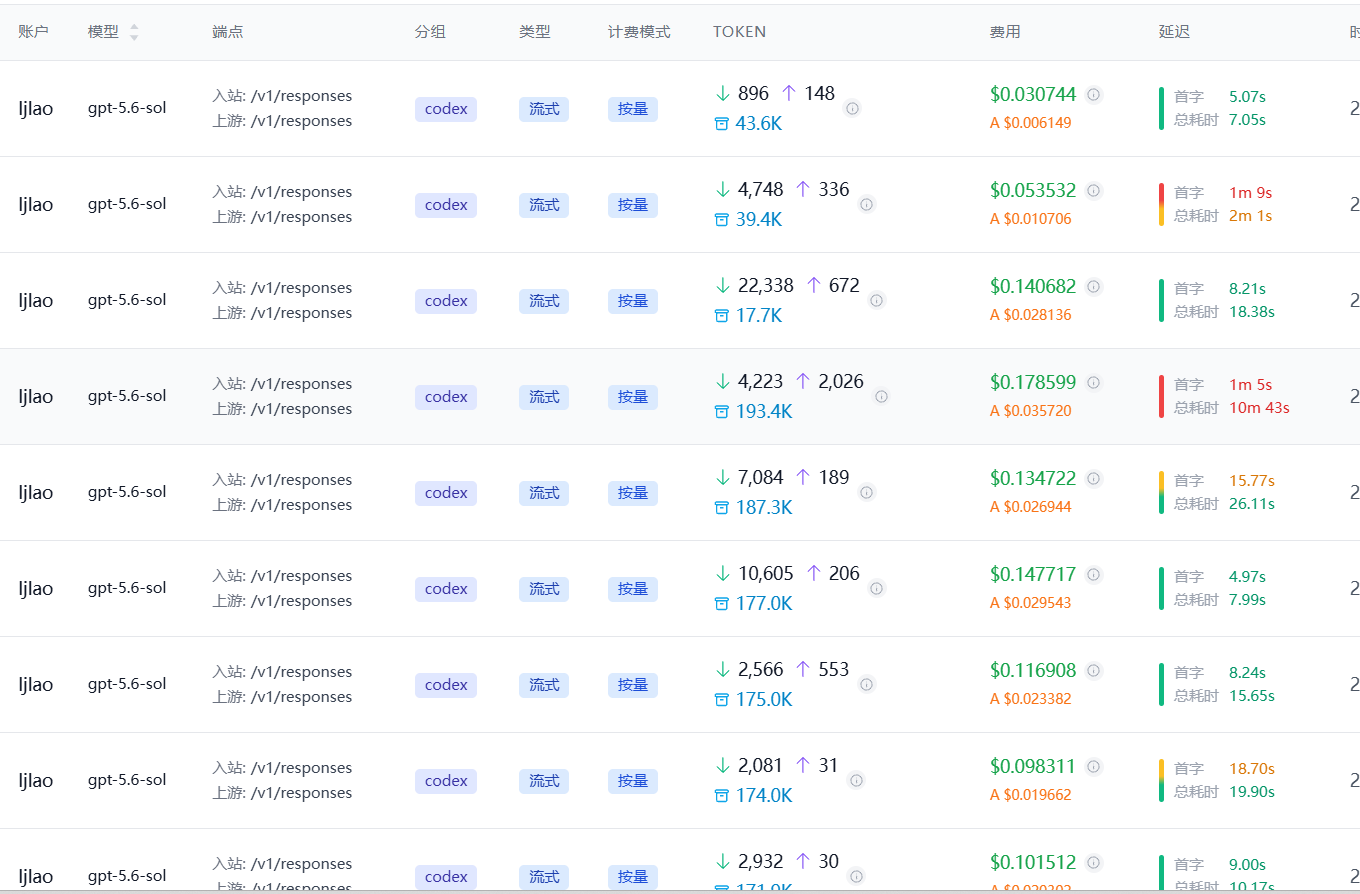Click the 端点 column header
1360x894 pixels.
(228, 32)
